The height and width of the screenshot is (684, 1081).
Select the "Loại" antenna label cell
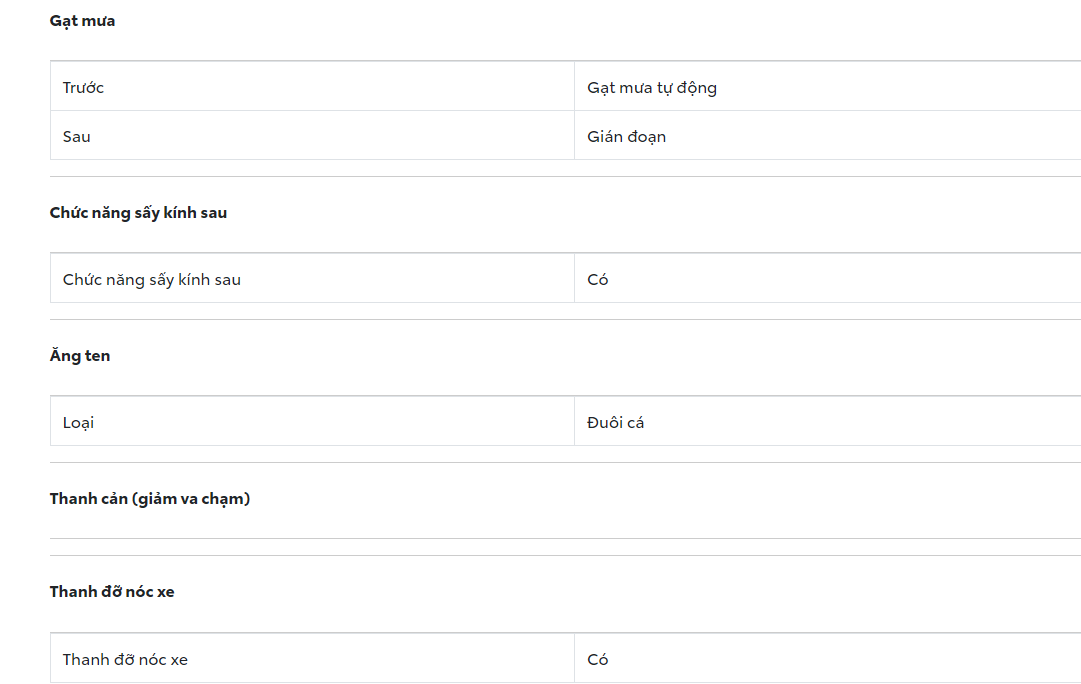(78, 423)
